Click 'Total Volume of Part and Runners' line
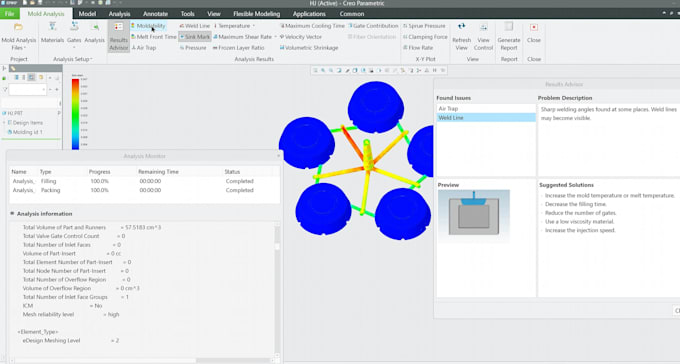This screenshot has width=680, height=364. 92,227
